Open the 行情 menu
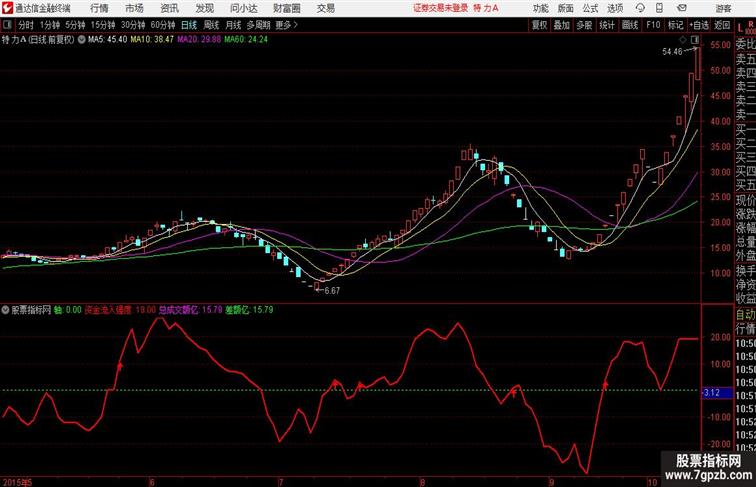Screen dimensions: 756x487 99,8
